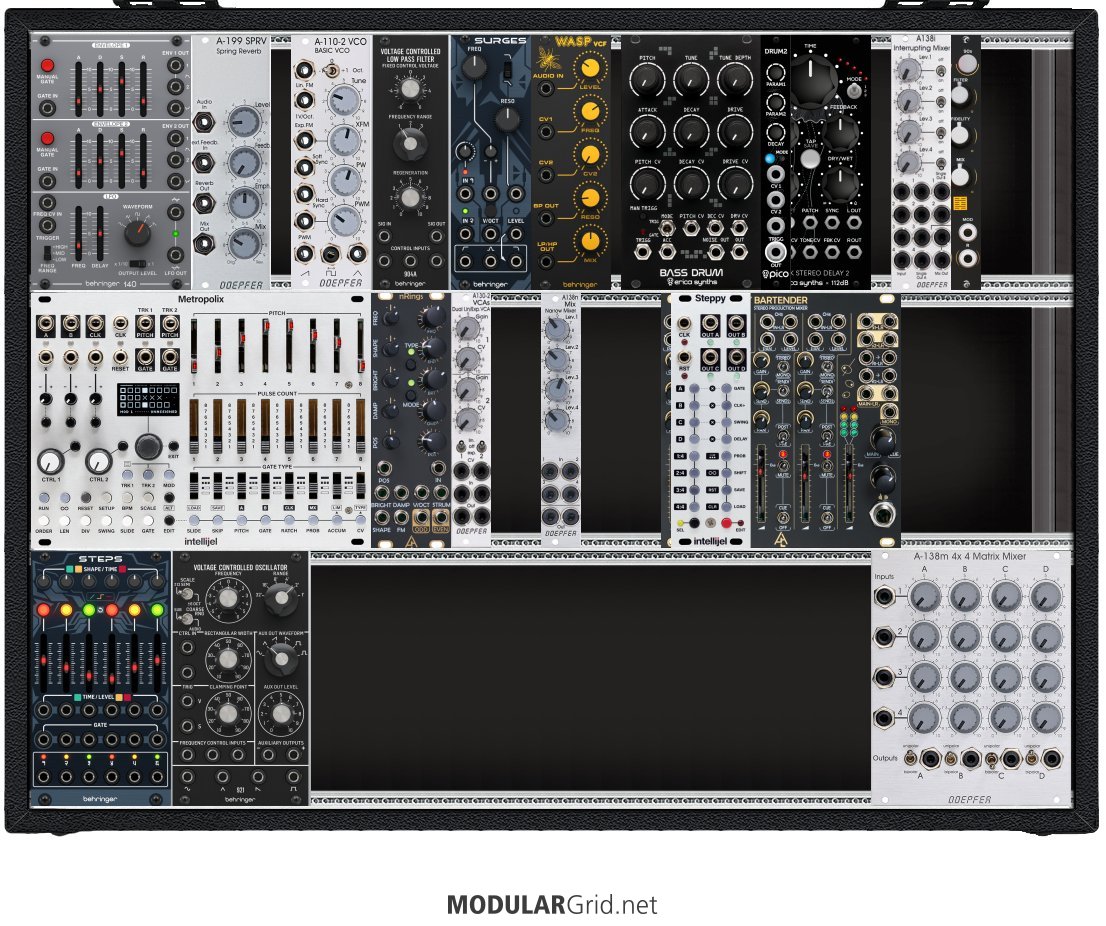Click Metropolix stage 1 pitch slider

pyautogui.click(x=194, y=348)
